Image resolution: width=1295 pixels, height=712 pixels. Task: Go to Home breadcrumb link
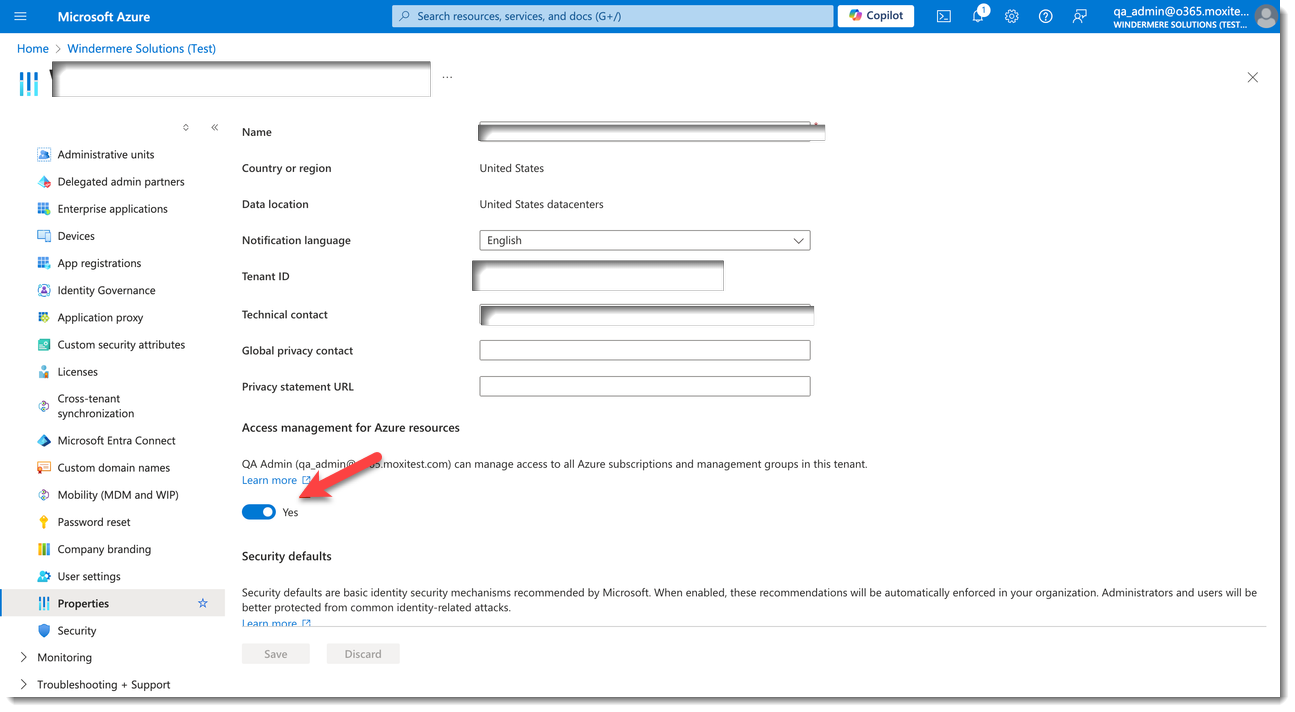[x=33, y=48]
